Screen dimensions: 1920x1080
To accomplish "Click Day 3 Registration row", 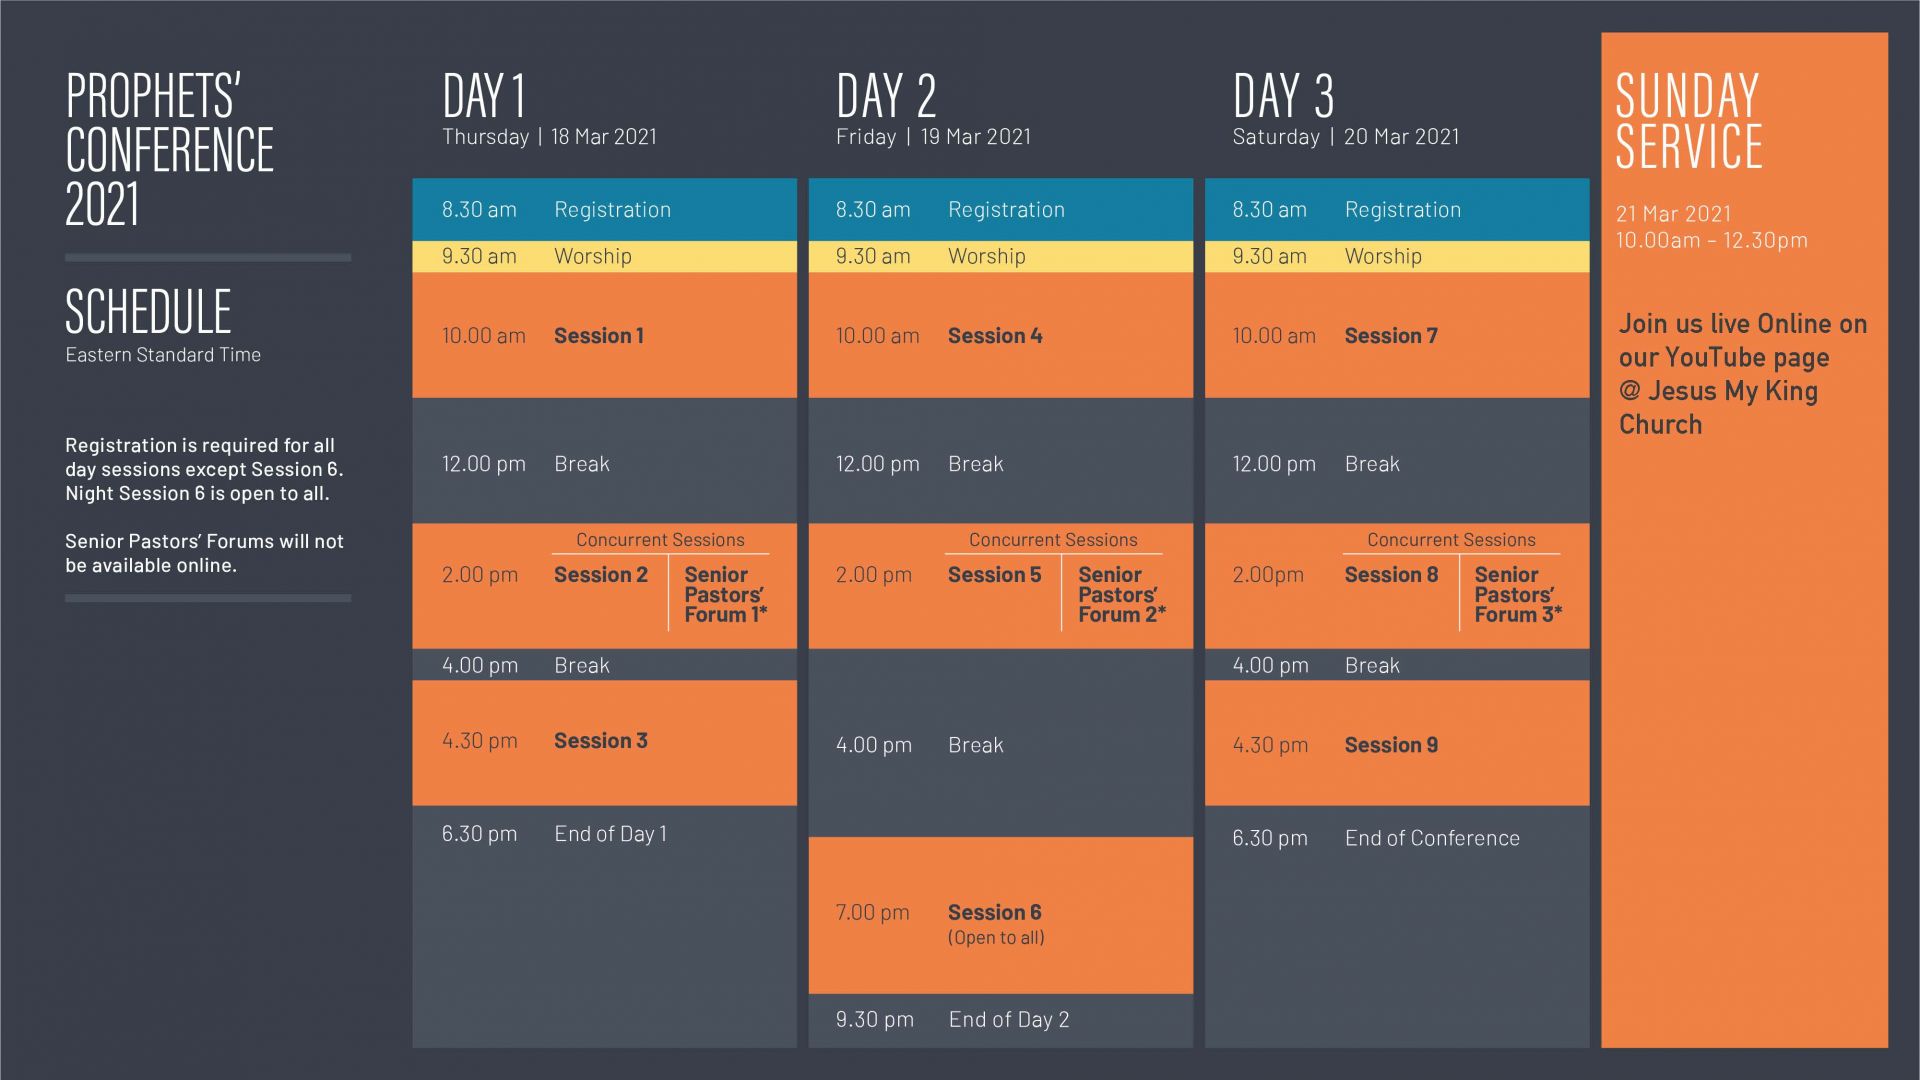I will 1397,210.
